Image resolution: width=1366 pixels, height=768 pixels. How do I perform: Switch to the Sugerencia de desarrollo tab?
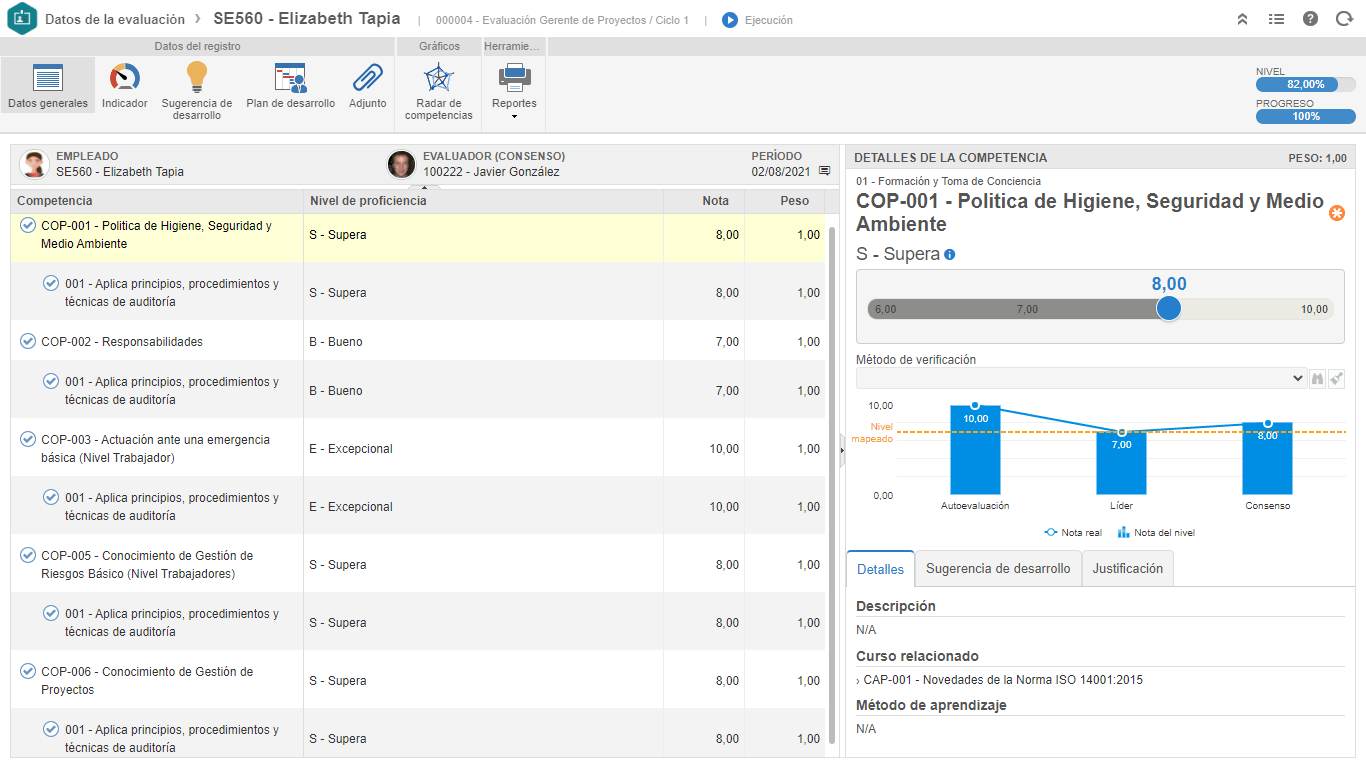(998, 568)
